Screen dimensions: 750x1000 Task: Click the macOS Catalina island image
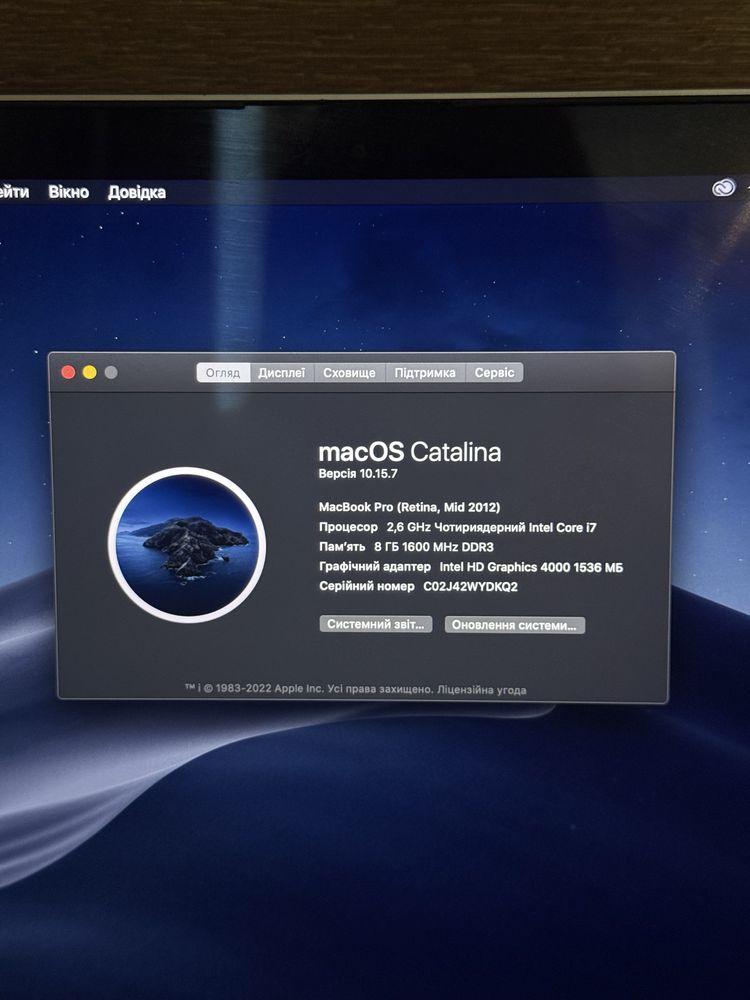[x=187, y=545]
